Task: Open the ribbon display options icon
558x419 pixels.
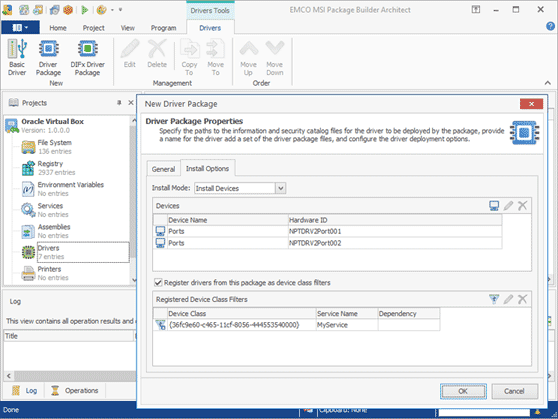Action: pyautogui.click(x=476, y=10)
